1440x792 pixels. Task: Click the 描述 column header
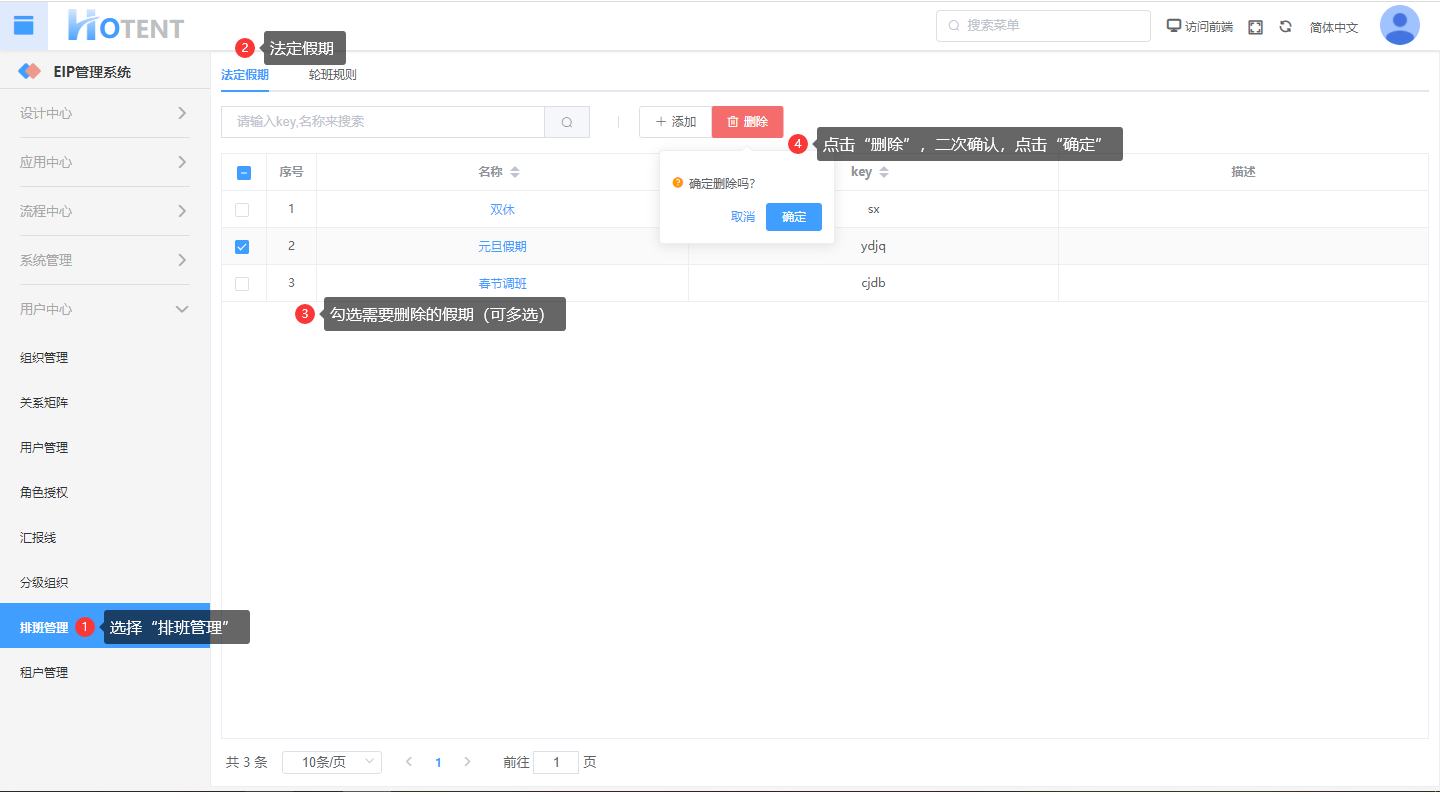pos(1243,172)
